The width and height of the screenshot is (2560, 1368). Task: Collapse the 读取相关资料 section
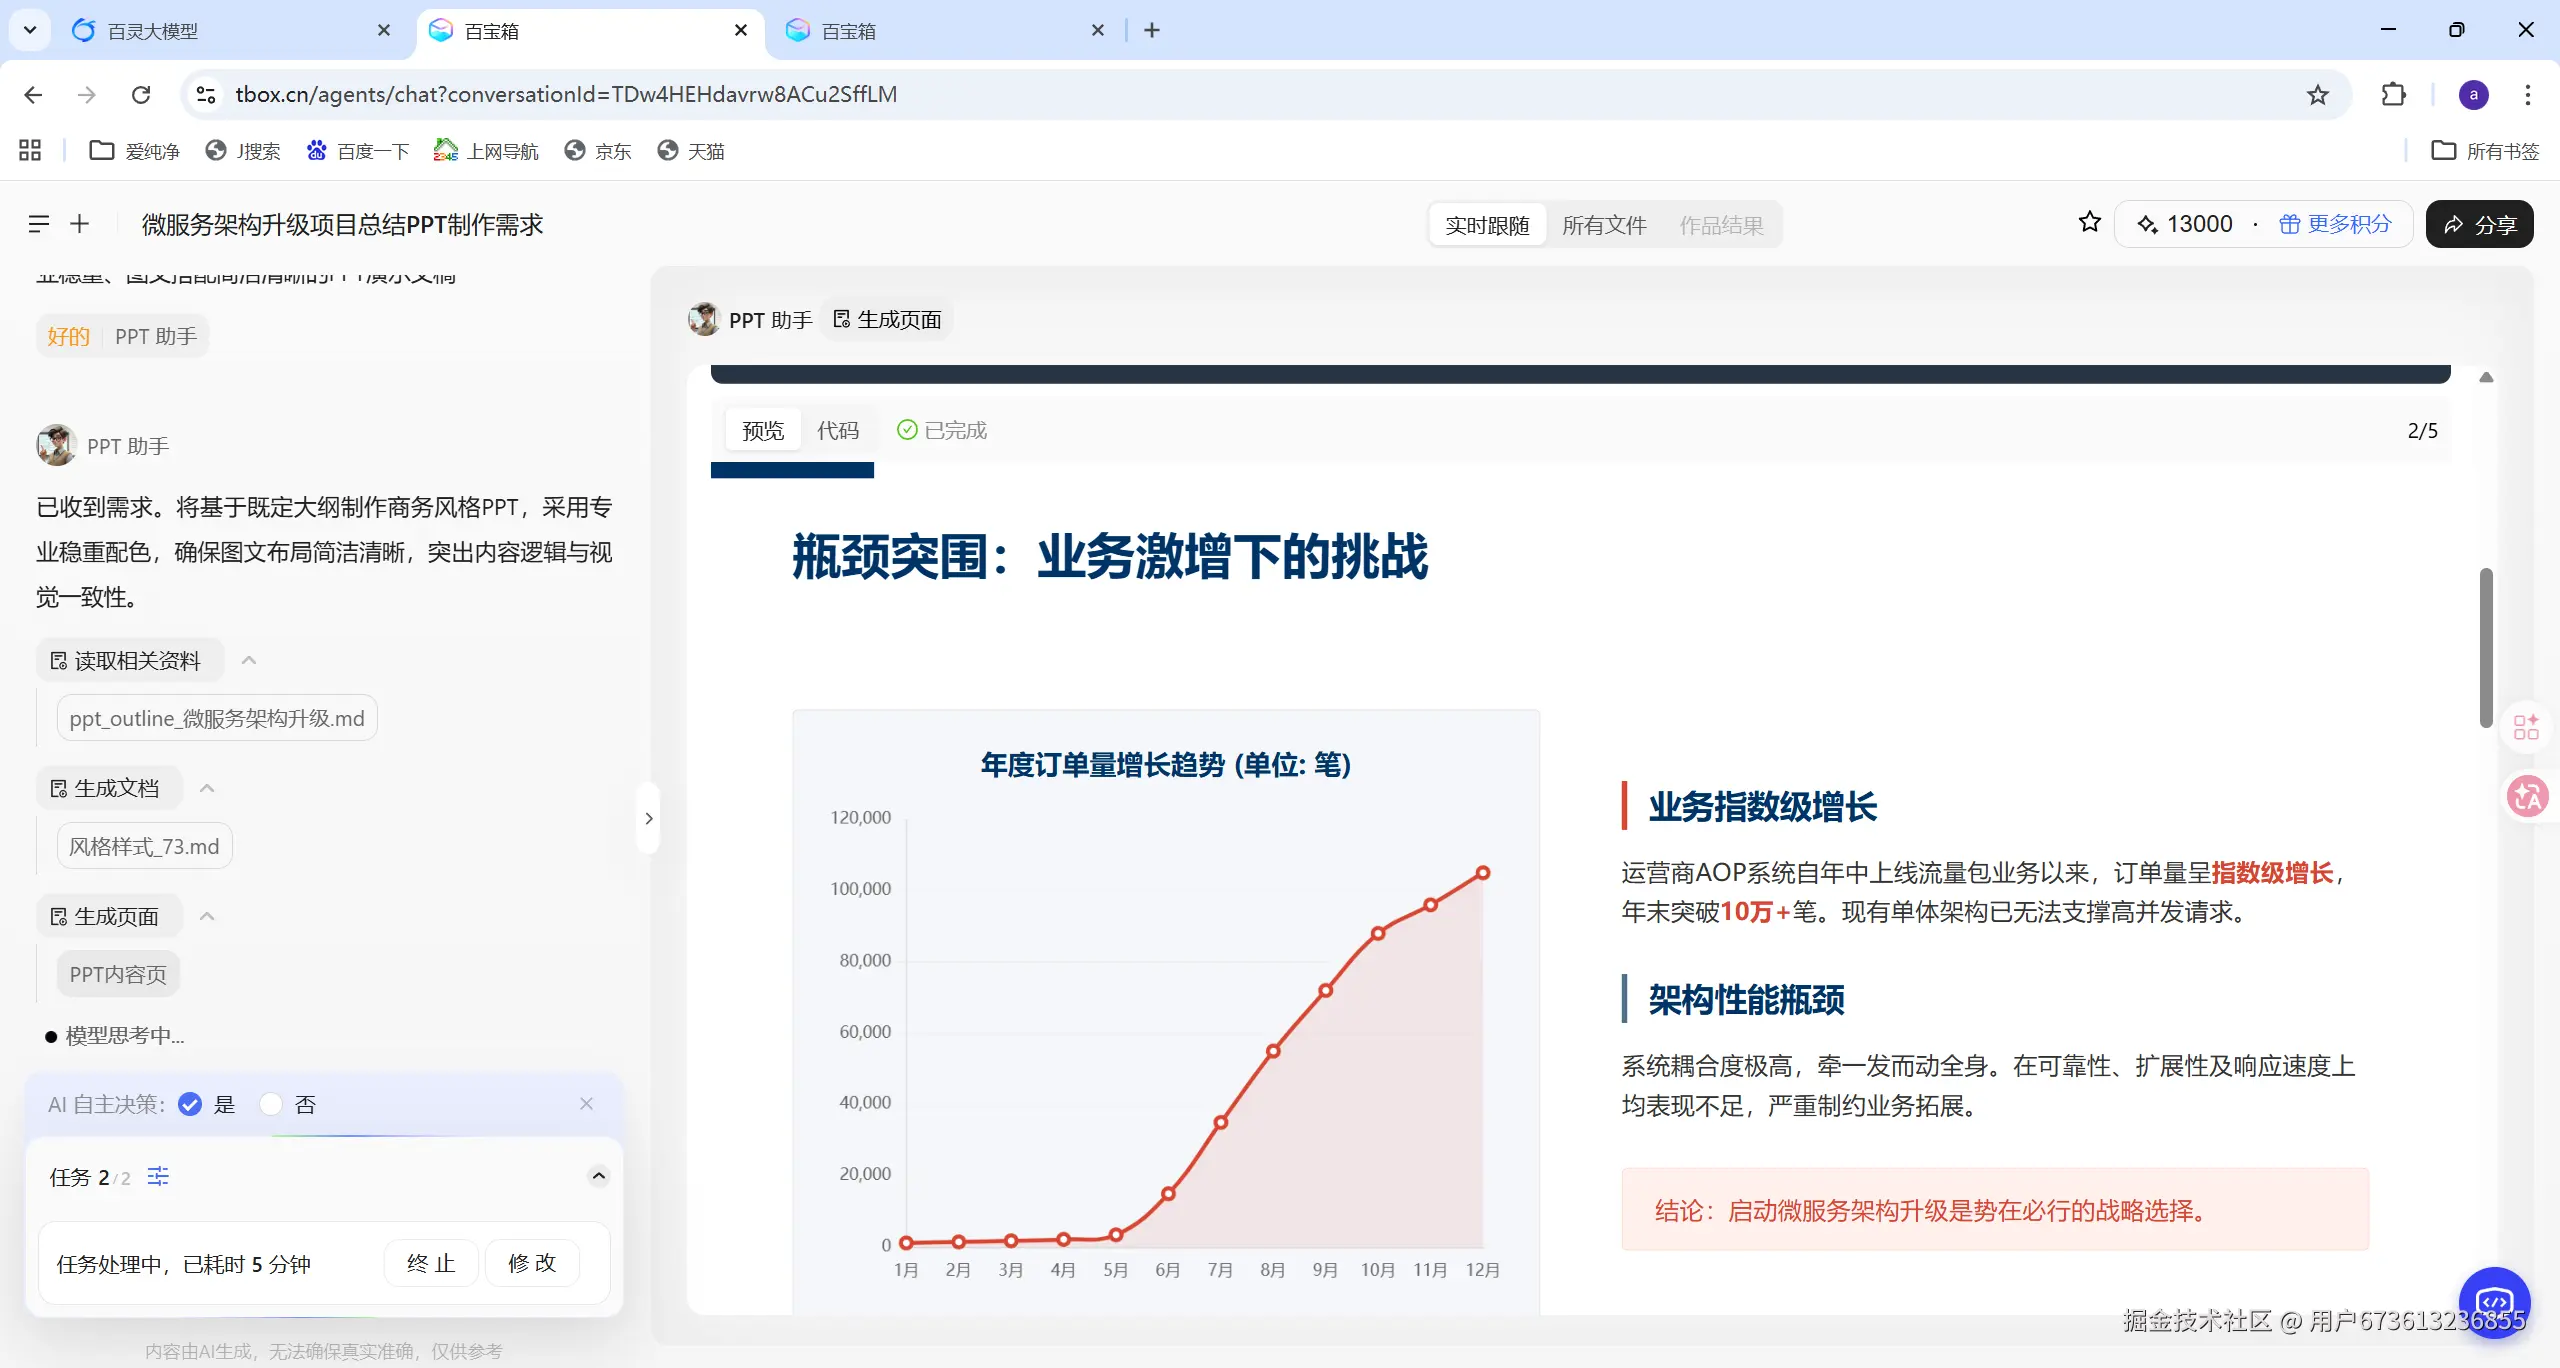pos(249,660)
